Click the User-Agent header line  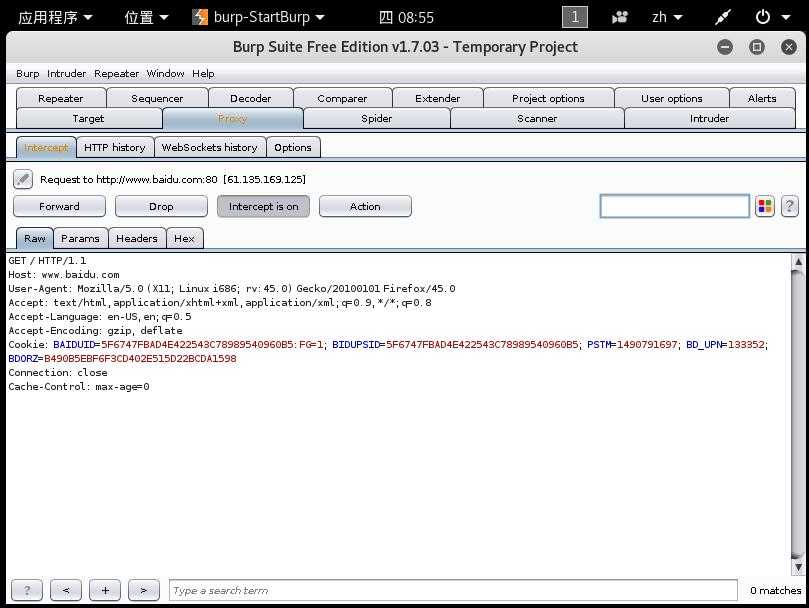pos(232,289)
